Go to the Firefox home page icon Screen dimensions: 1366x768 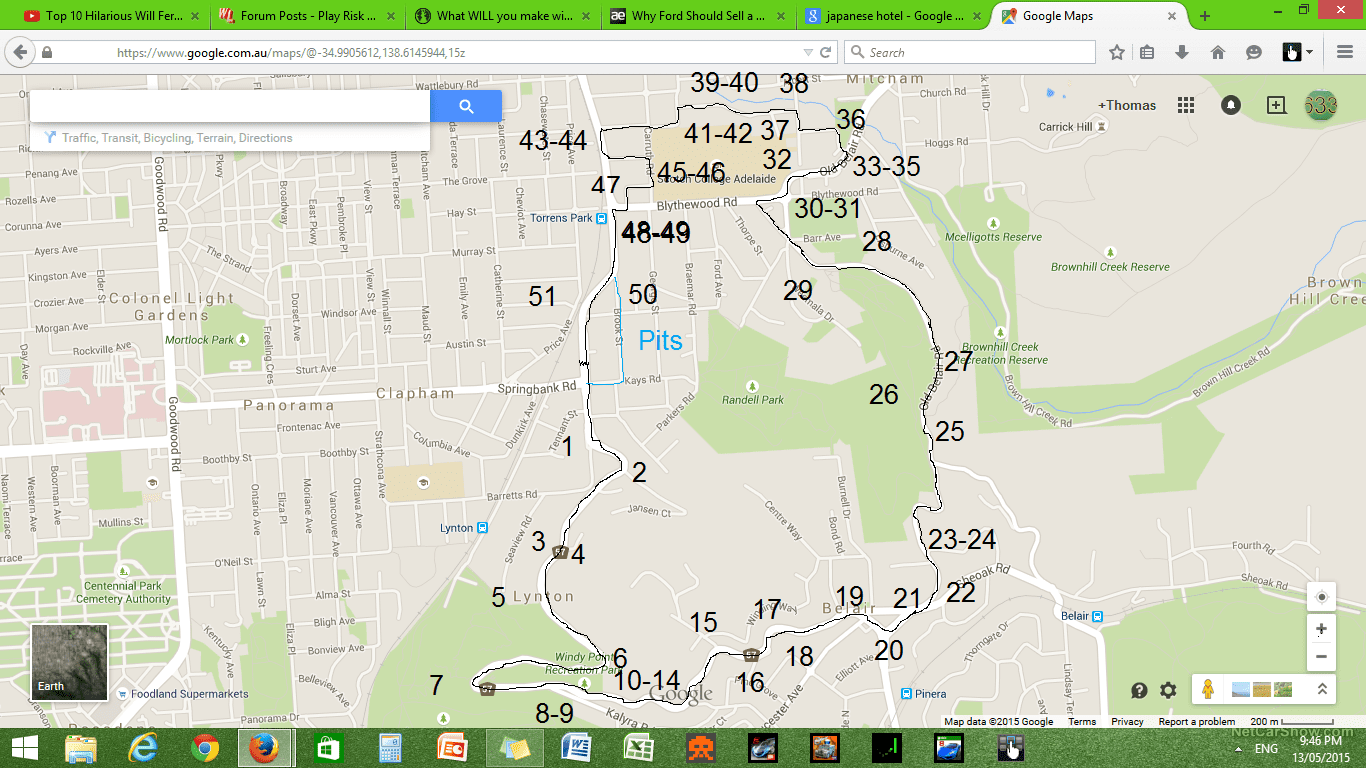[1218, 53]
